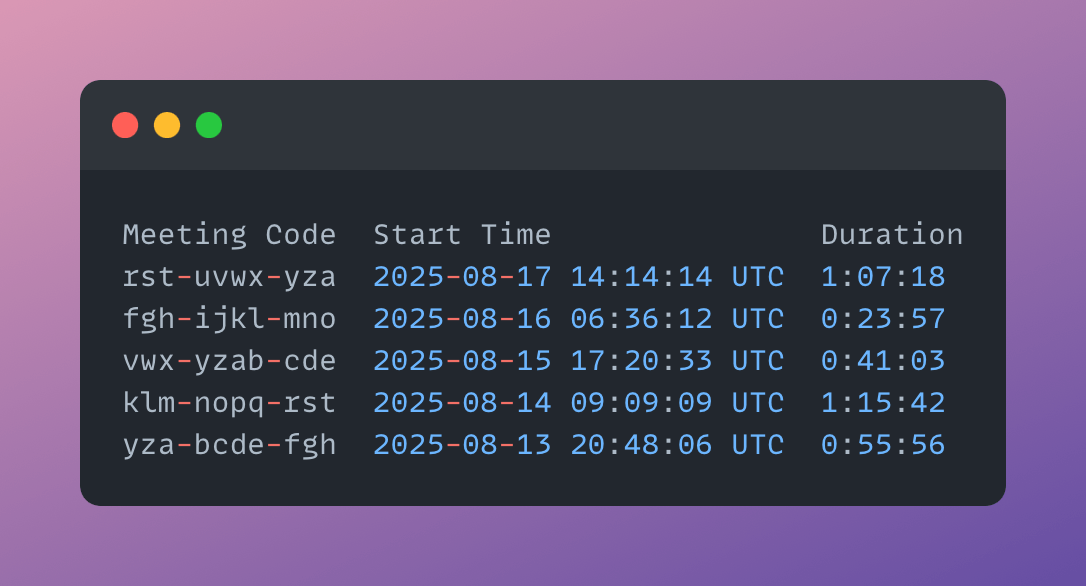Viewport: 1086px width, 586px height.
Task: Select meeting code rst-uvwx-yza
Action: (x=229, y=277)
